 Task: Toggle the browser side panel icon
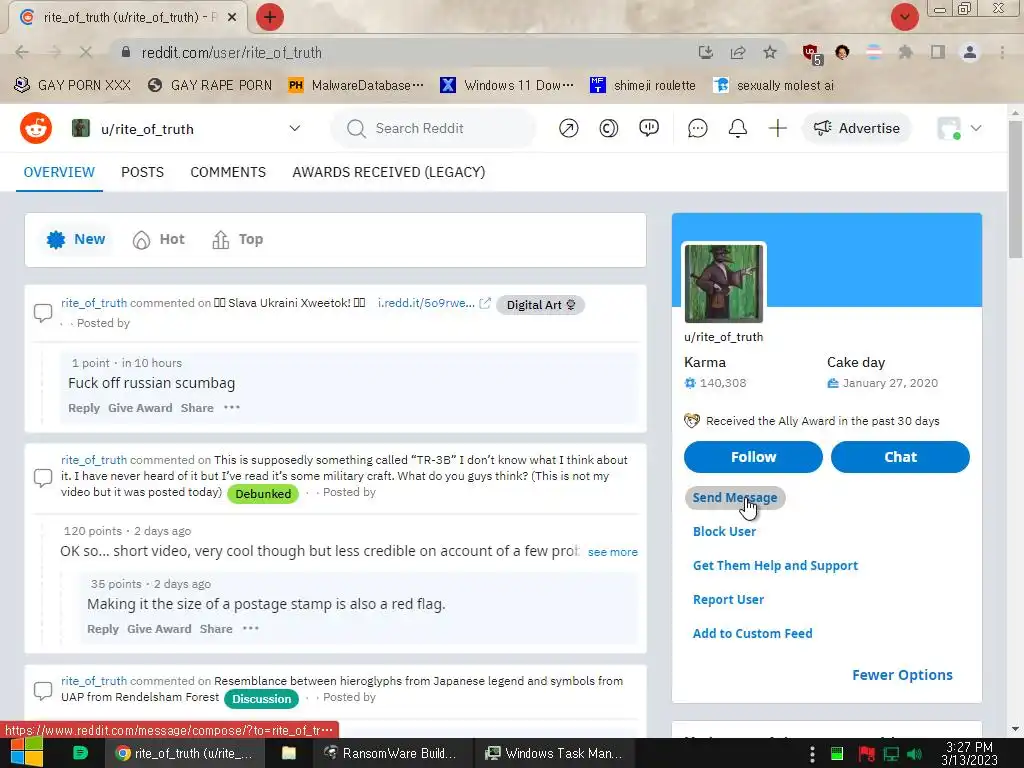tap(938, 52)
